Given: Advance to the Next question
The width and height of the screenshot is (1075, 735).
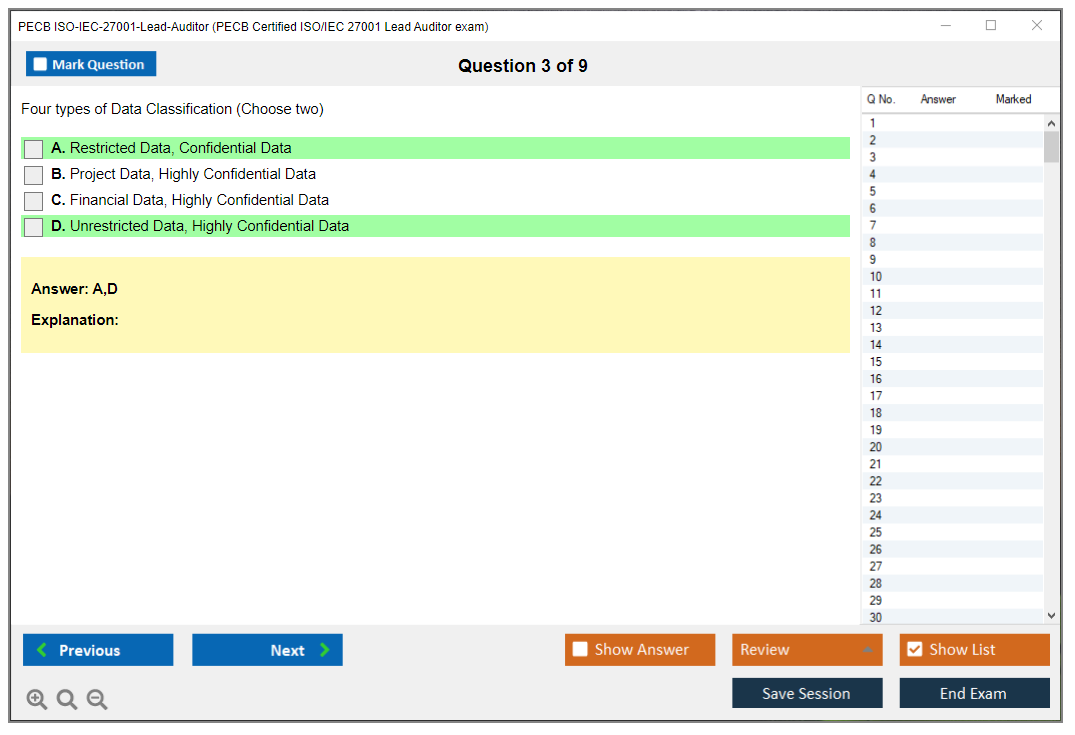Looking at the screenshot, I should (x=267, y=650).
